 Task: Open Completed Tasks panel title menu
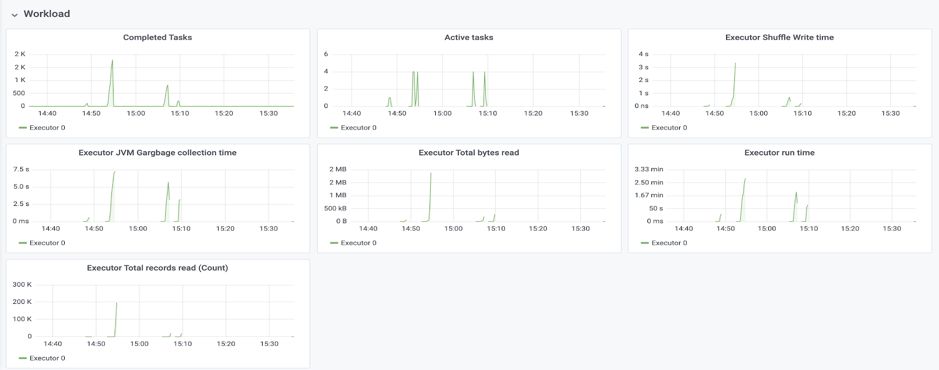tap(157, 37)
